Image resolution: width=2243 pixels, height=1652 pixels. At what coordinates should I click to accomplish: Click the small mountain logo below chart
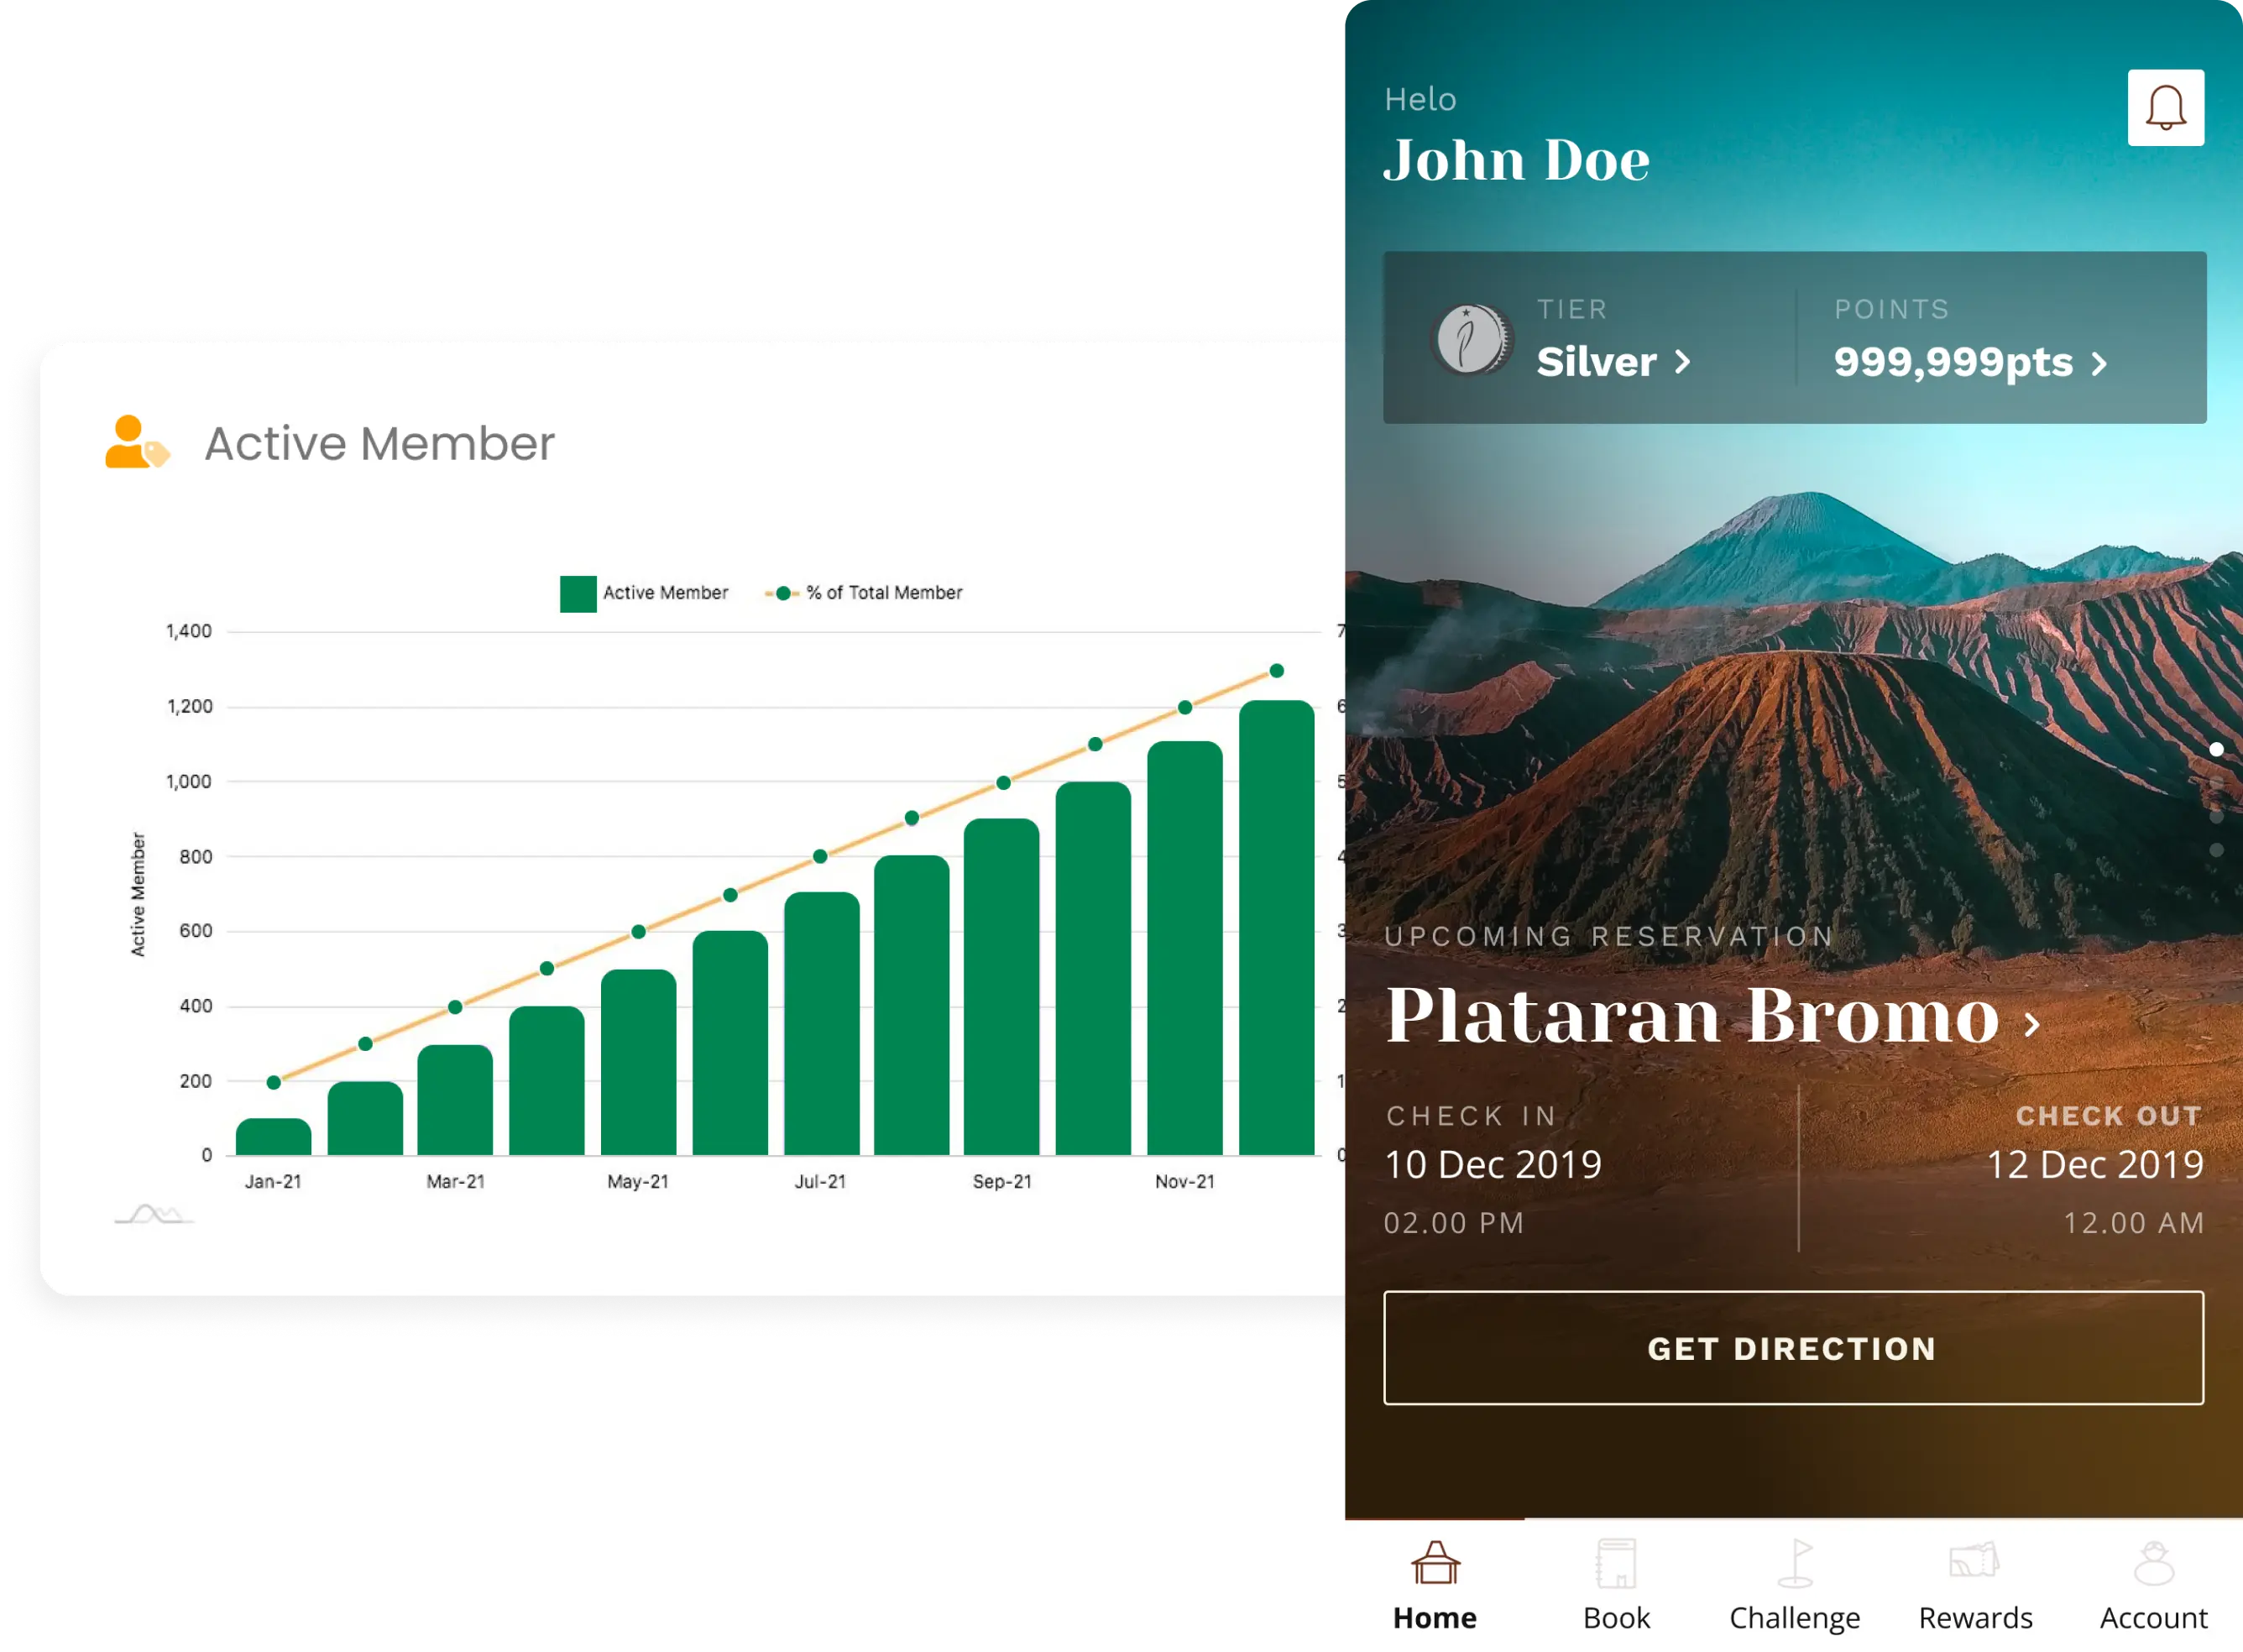point(154,1214)
